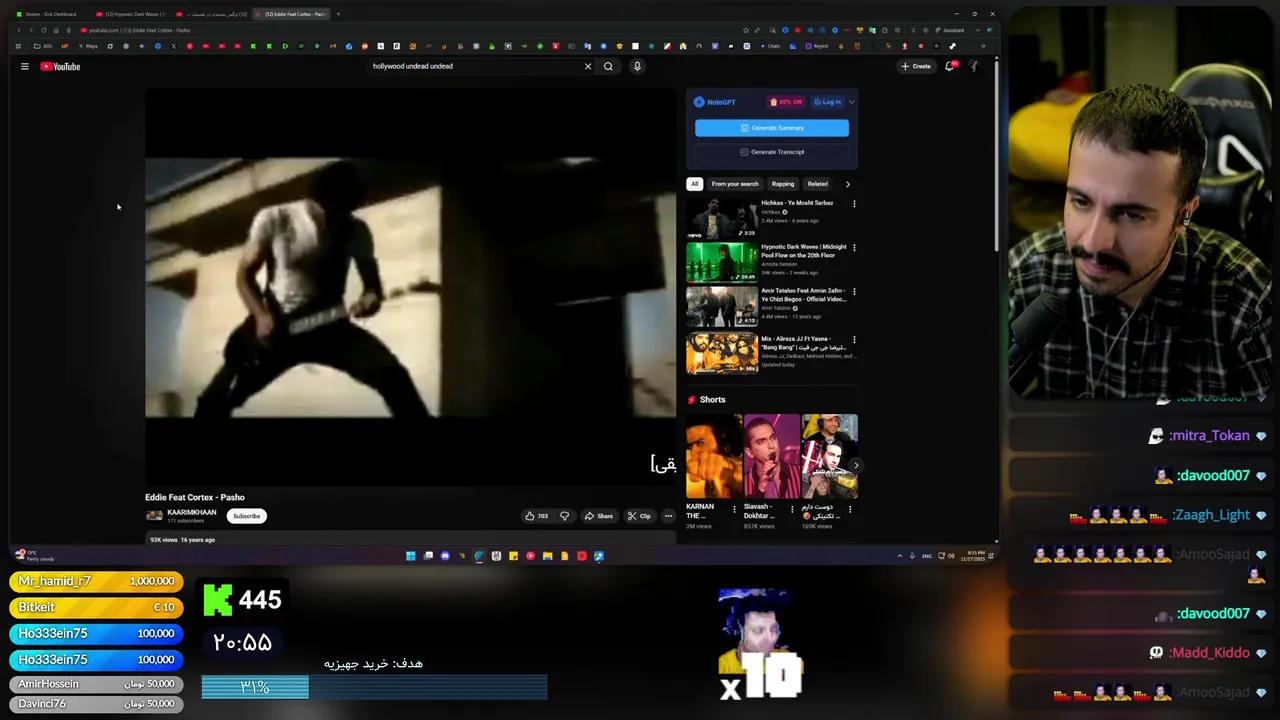Viewport: 1280px width, 720px height.
Task: Open a new browser tab
Action: point(338,14)
